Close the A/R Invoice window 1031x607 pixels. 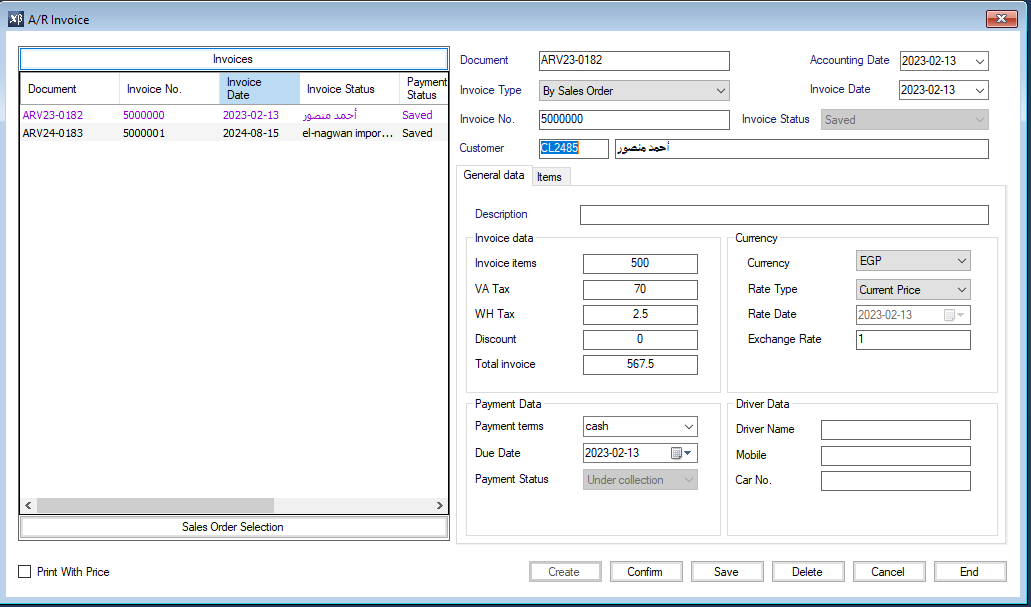(1001, 19)
